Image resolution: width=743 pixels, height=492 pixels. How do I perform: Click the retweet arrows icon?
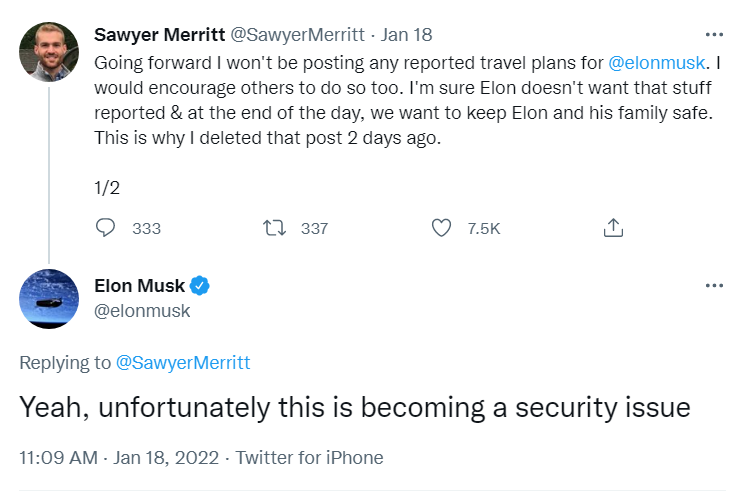coord(273,228)
